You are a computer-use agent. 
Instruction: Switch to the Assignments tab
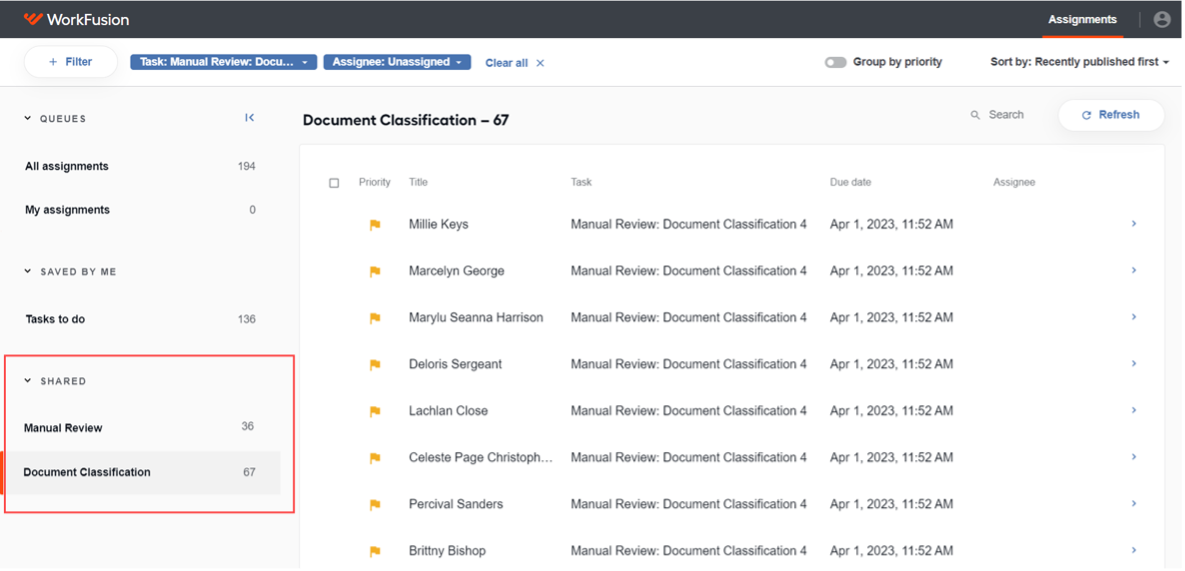(1082, 20)
